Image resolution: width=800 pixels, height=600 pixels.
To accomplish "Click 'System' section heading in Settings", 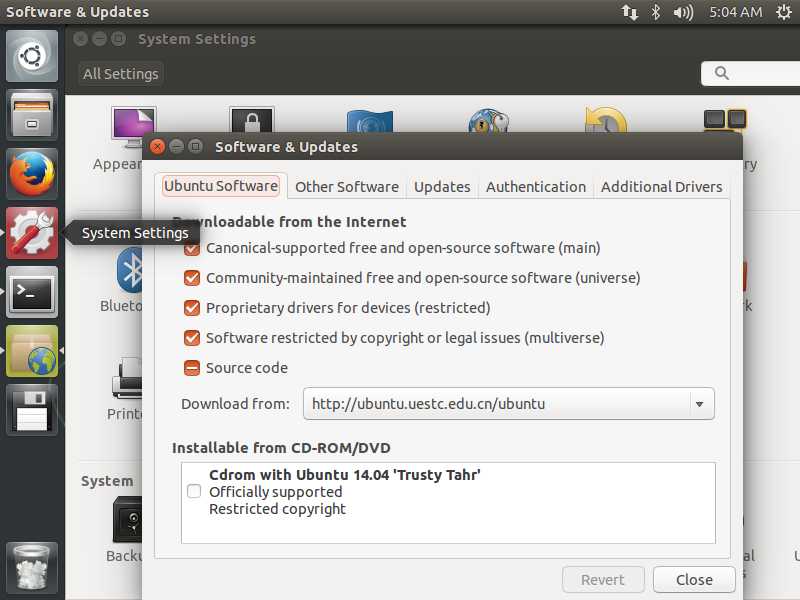I will tap(107, 481).
